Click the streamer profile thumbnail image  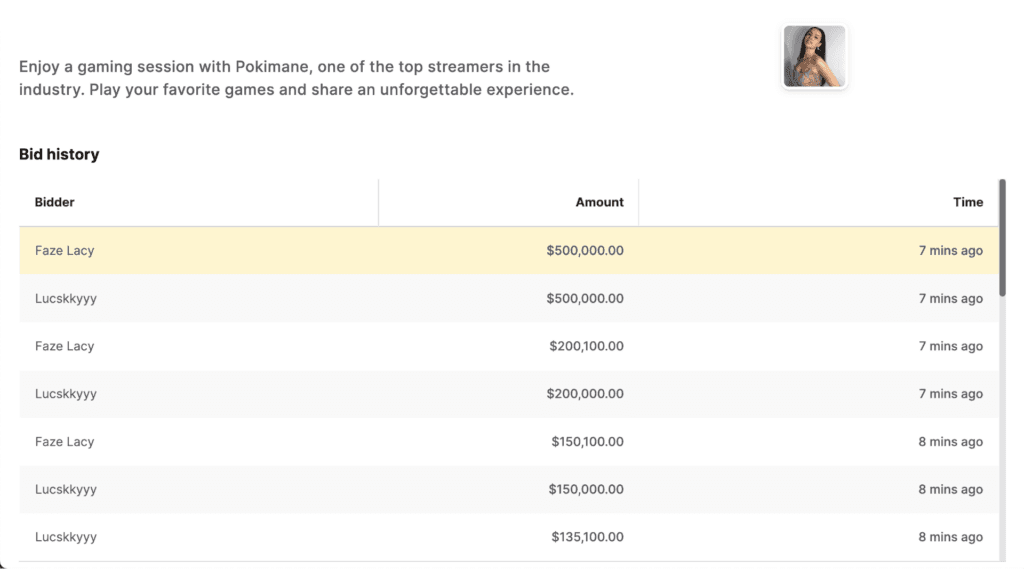pyautogui.click(x=814, y=57)
